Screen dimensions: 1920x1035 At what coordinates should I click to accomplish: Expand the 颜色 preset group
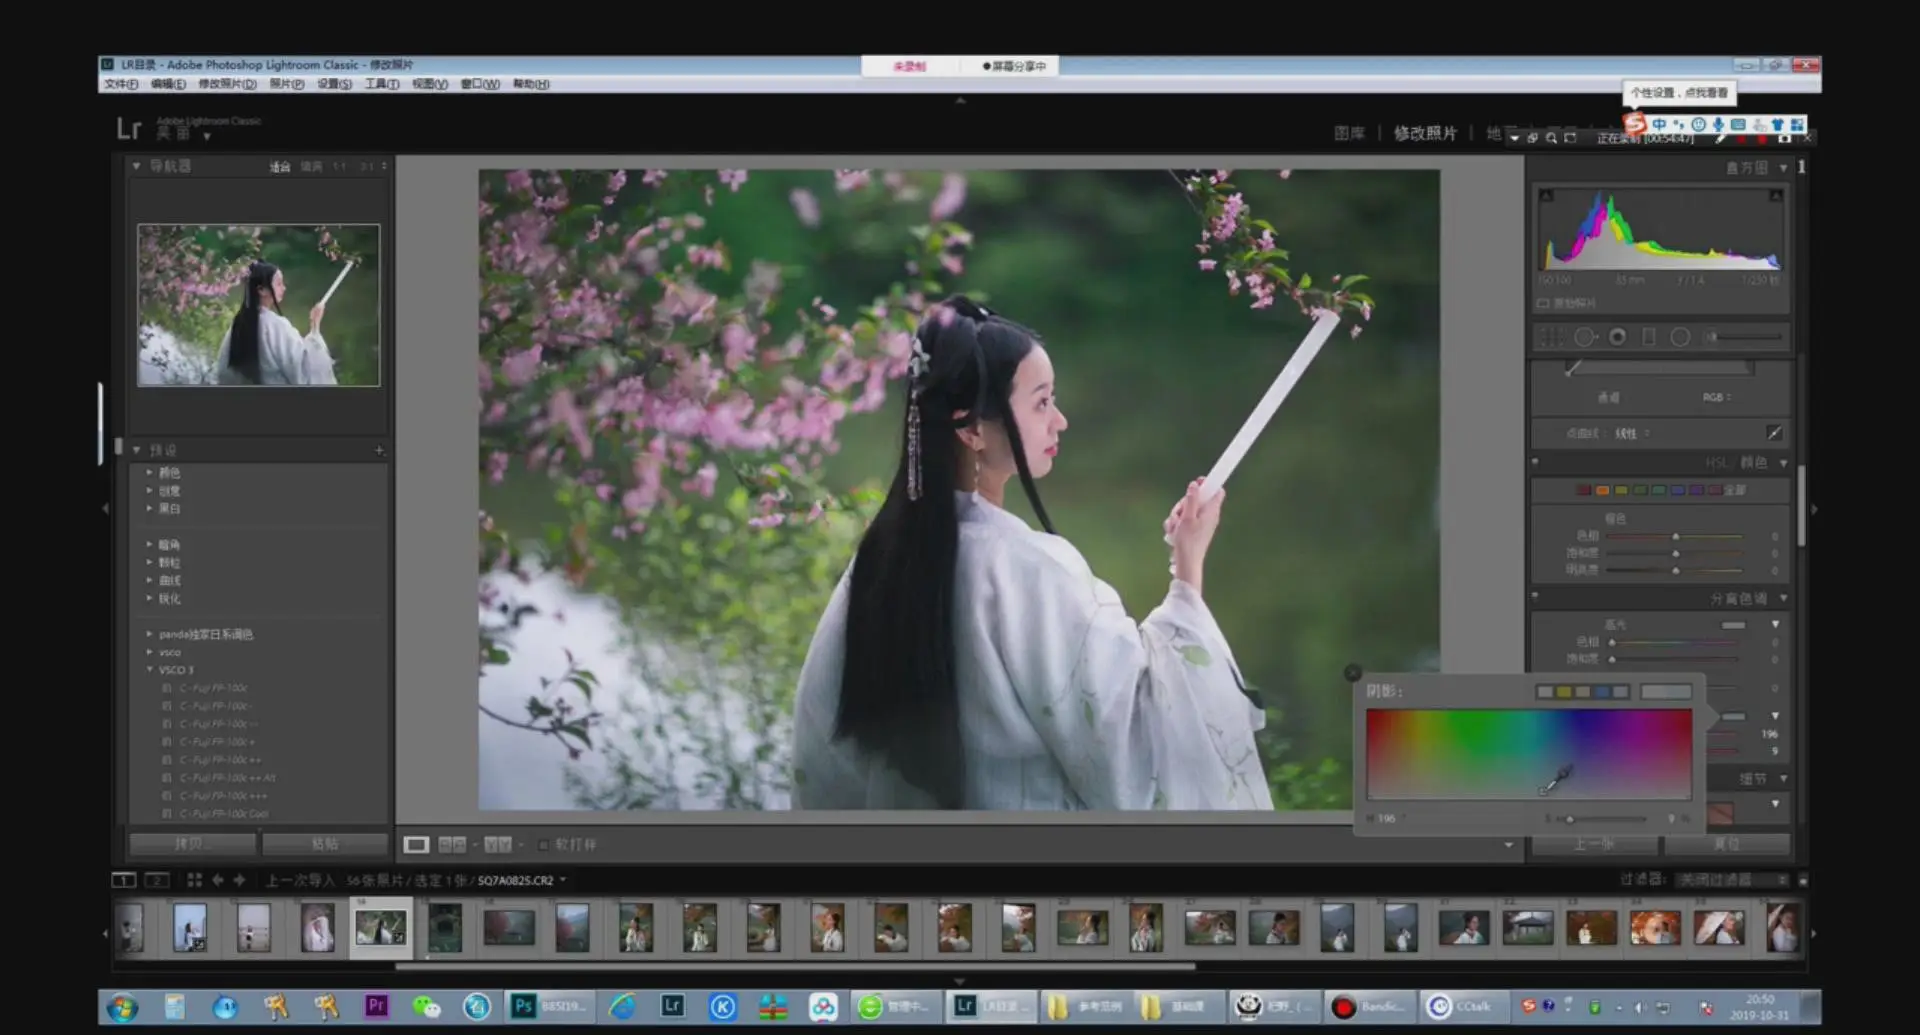149,472
